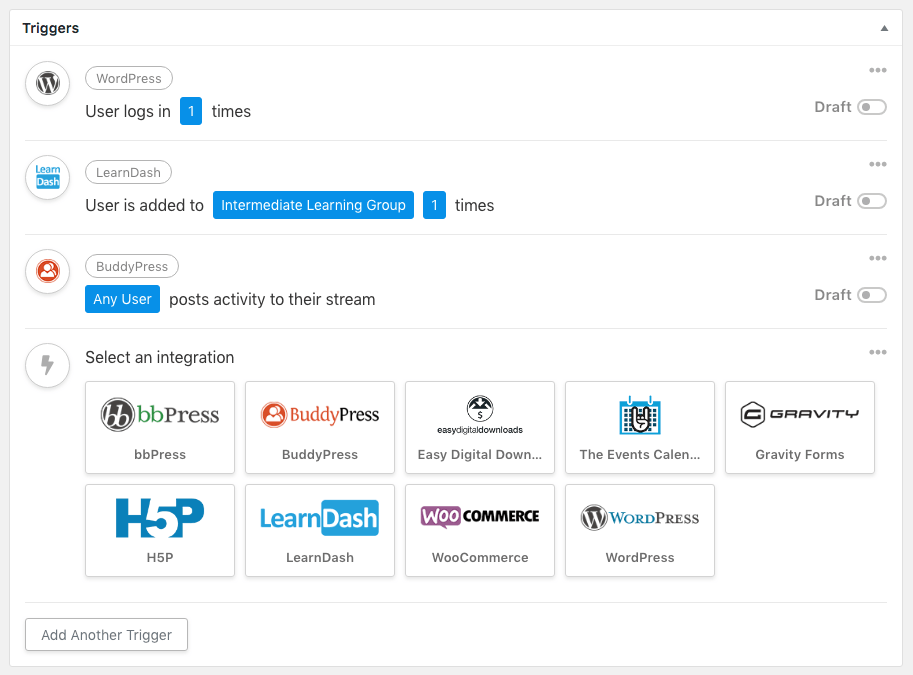Click the Triggers panel heading

(51, 28)
